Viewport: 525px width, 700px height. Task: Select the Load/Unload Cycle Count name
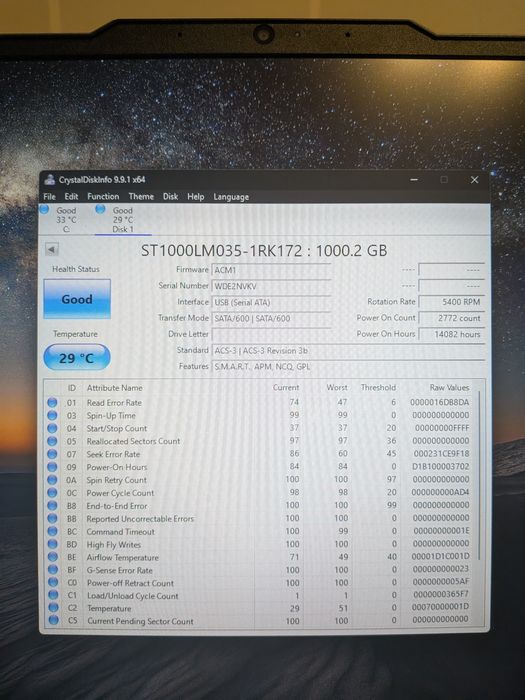[x=133, y=596]
